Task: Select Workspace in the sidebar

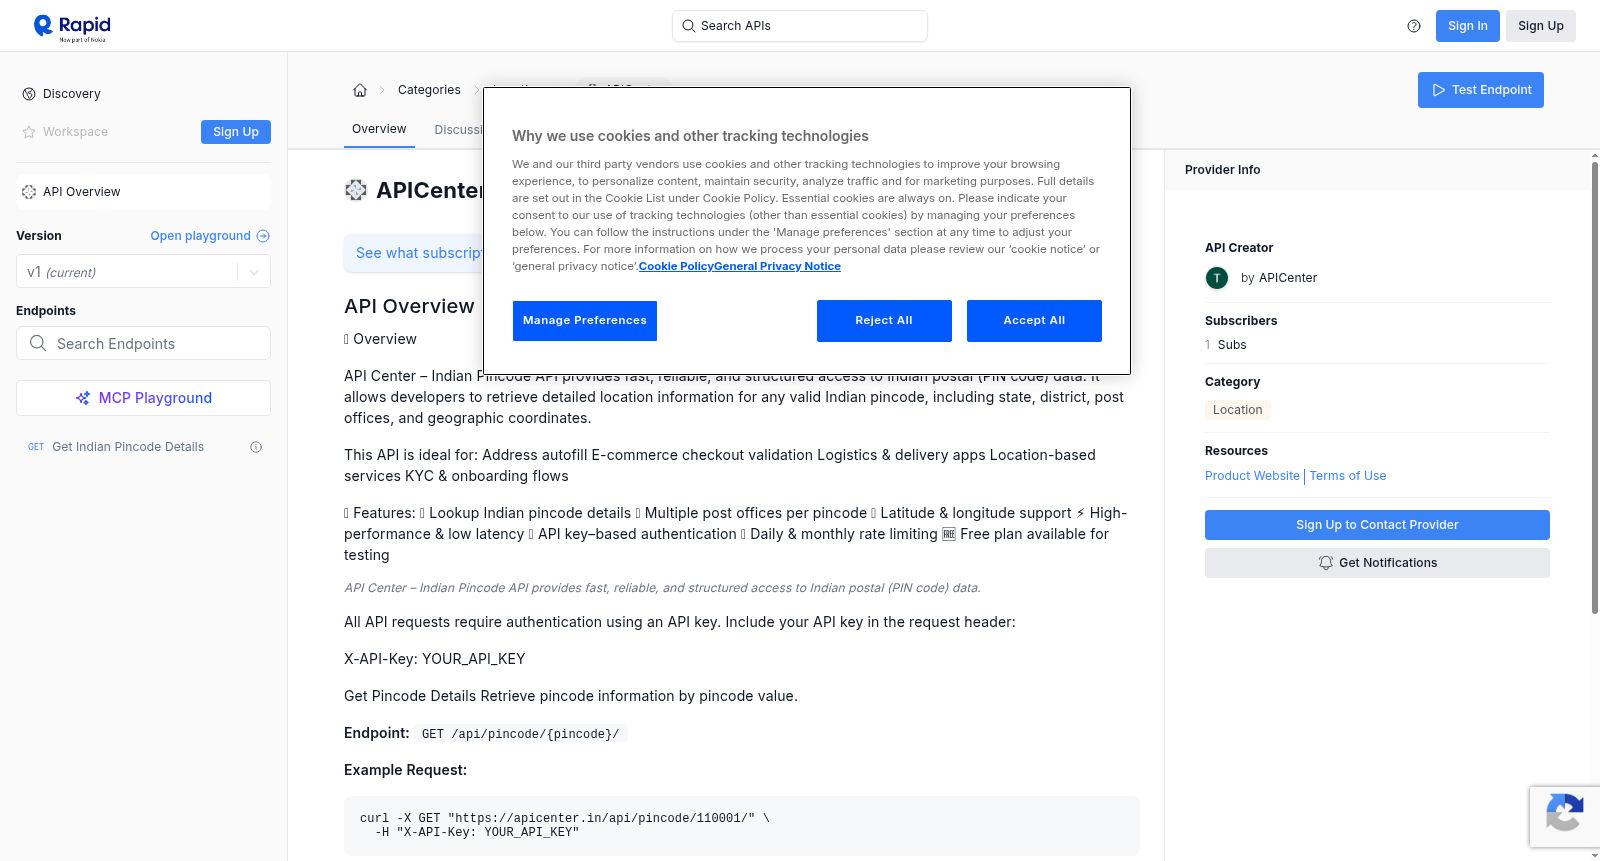Action: pos(75,132)
